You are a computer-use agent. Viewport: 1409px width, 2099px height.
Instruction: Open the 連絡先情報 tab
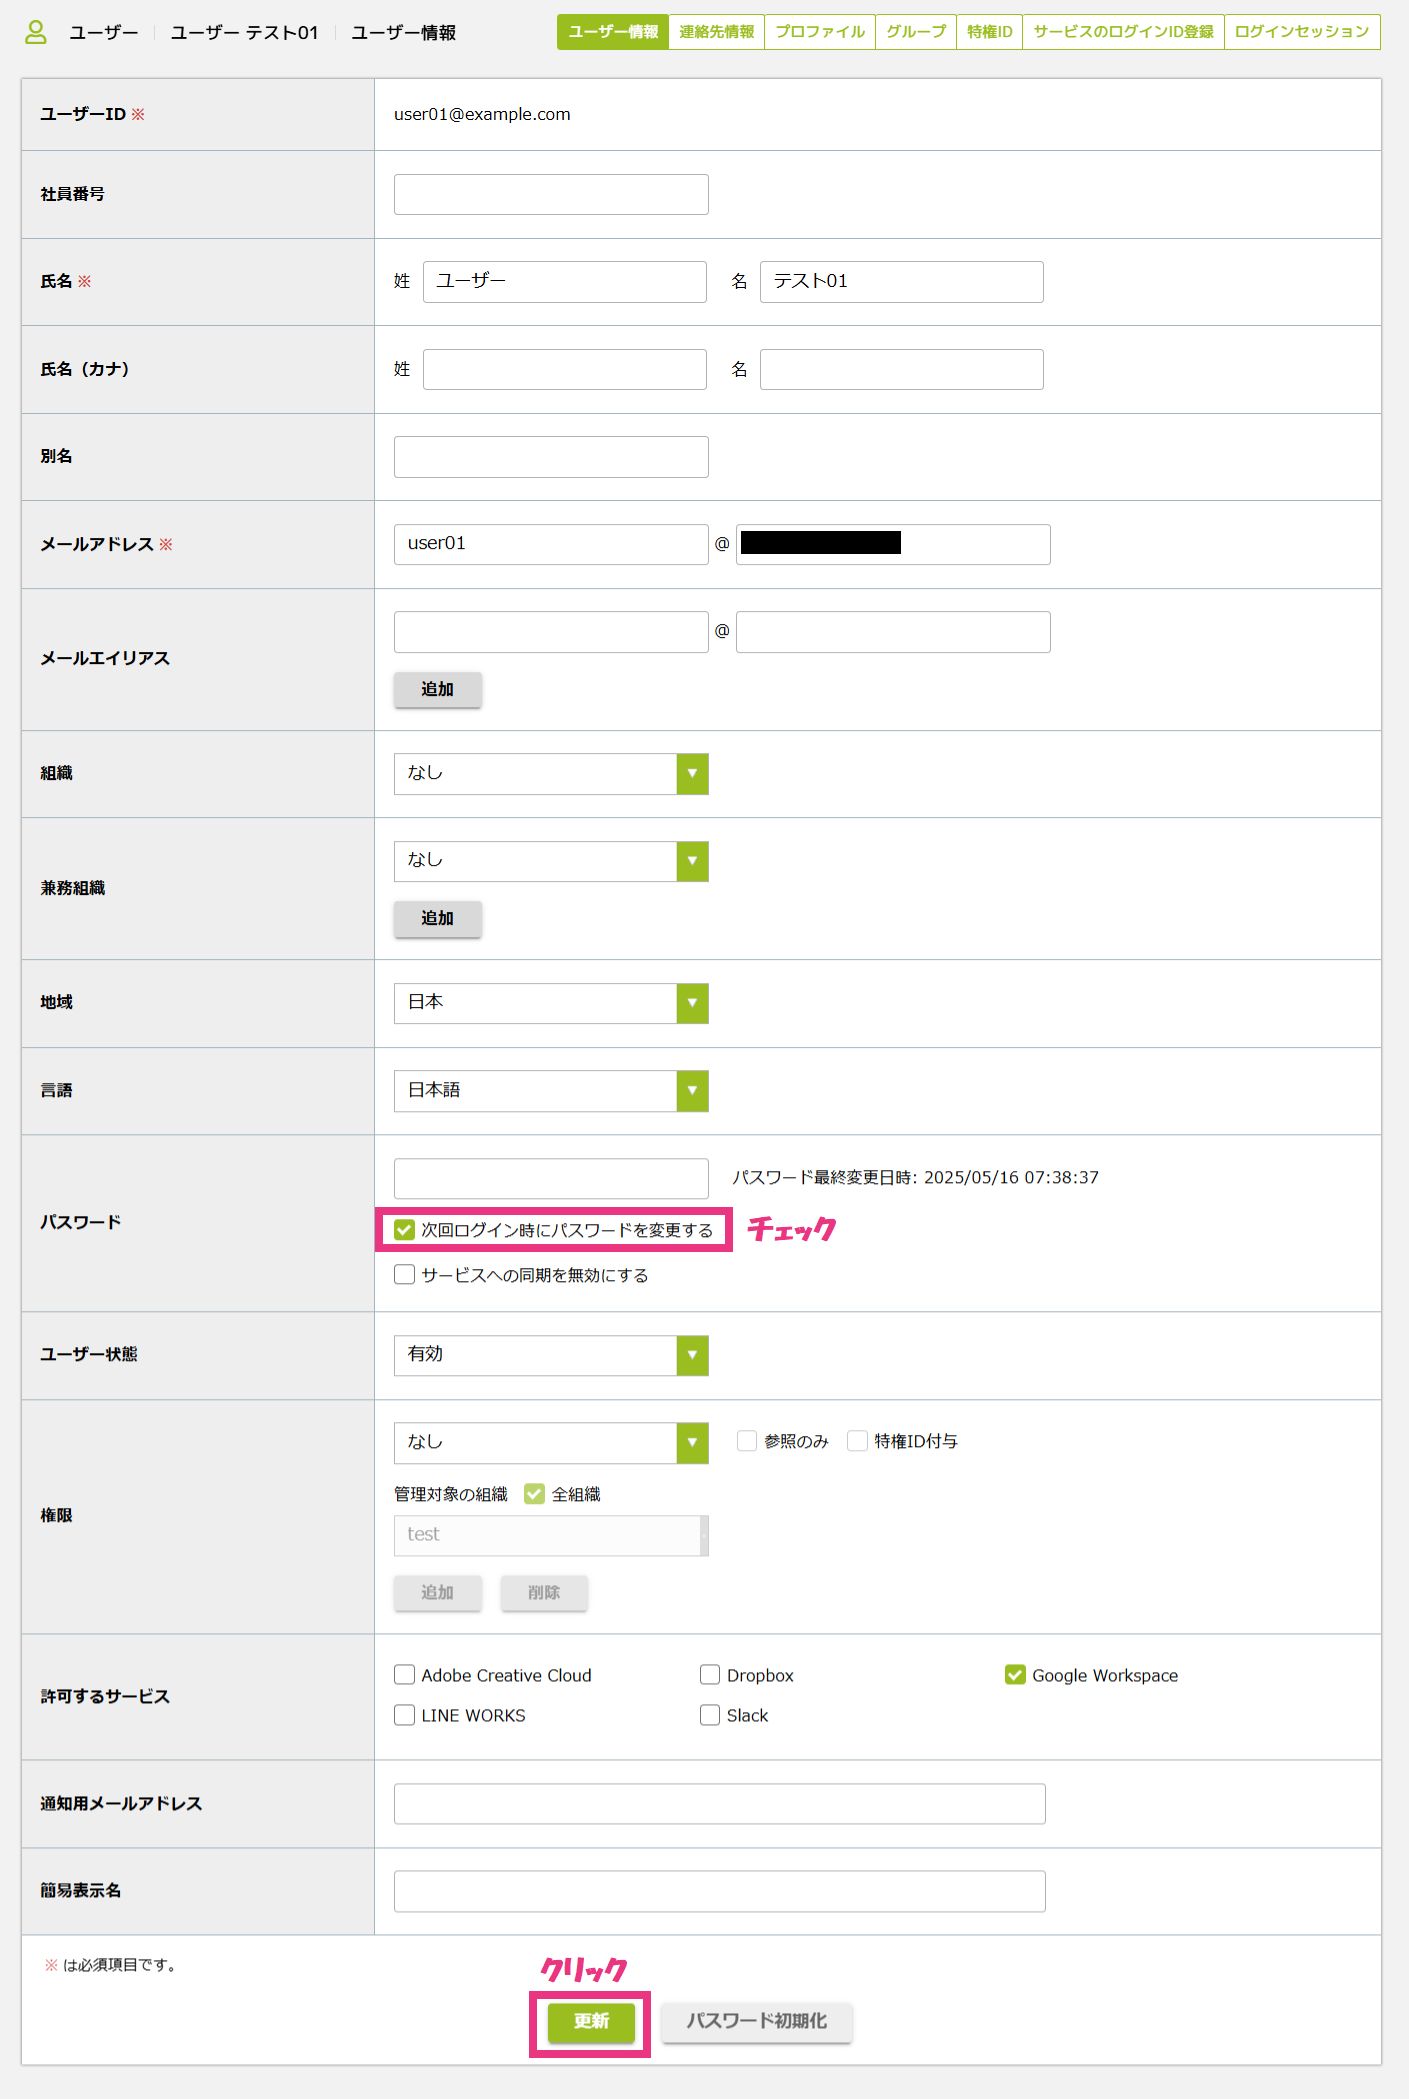click(x=716, y=32)
